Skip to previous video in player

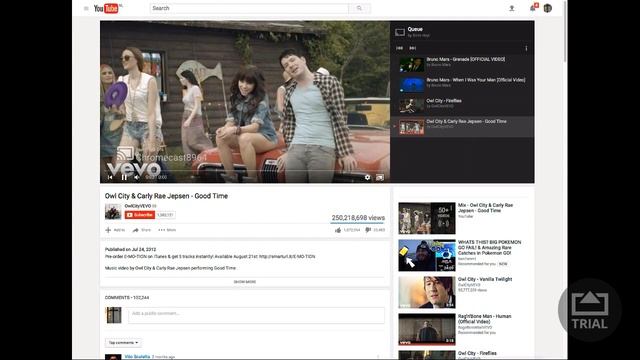[110, 177]
